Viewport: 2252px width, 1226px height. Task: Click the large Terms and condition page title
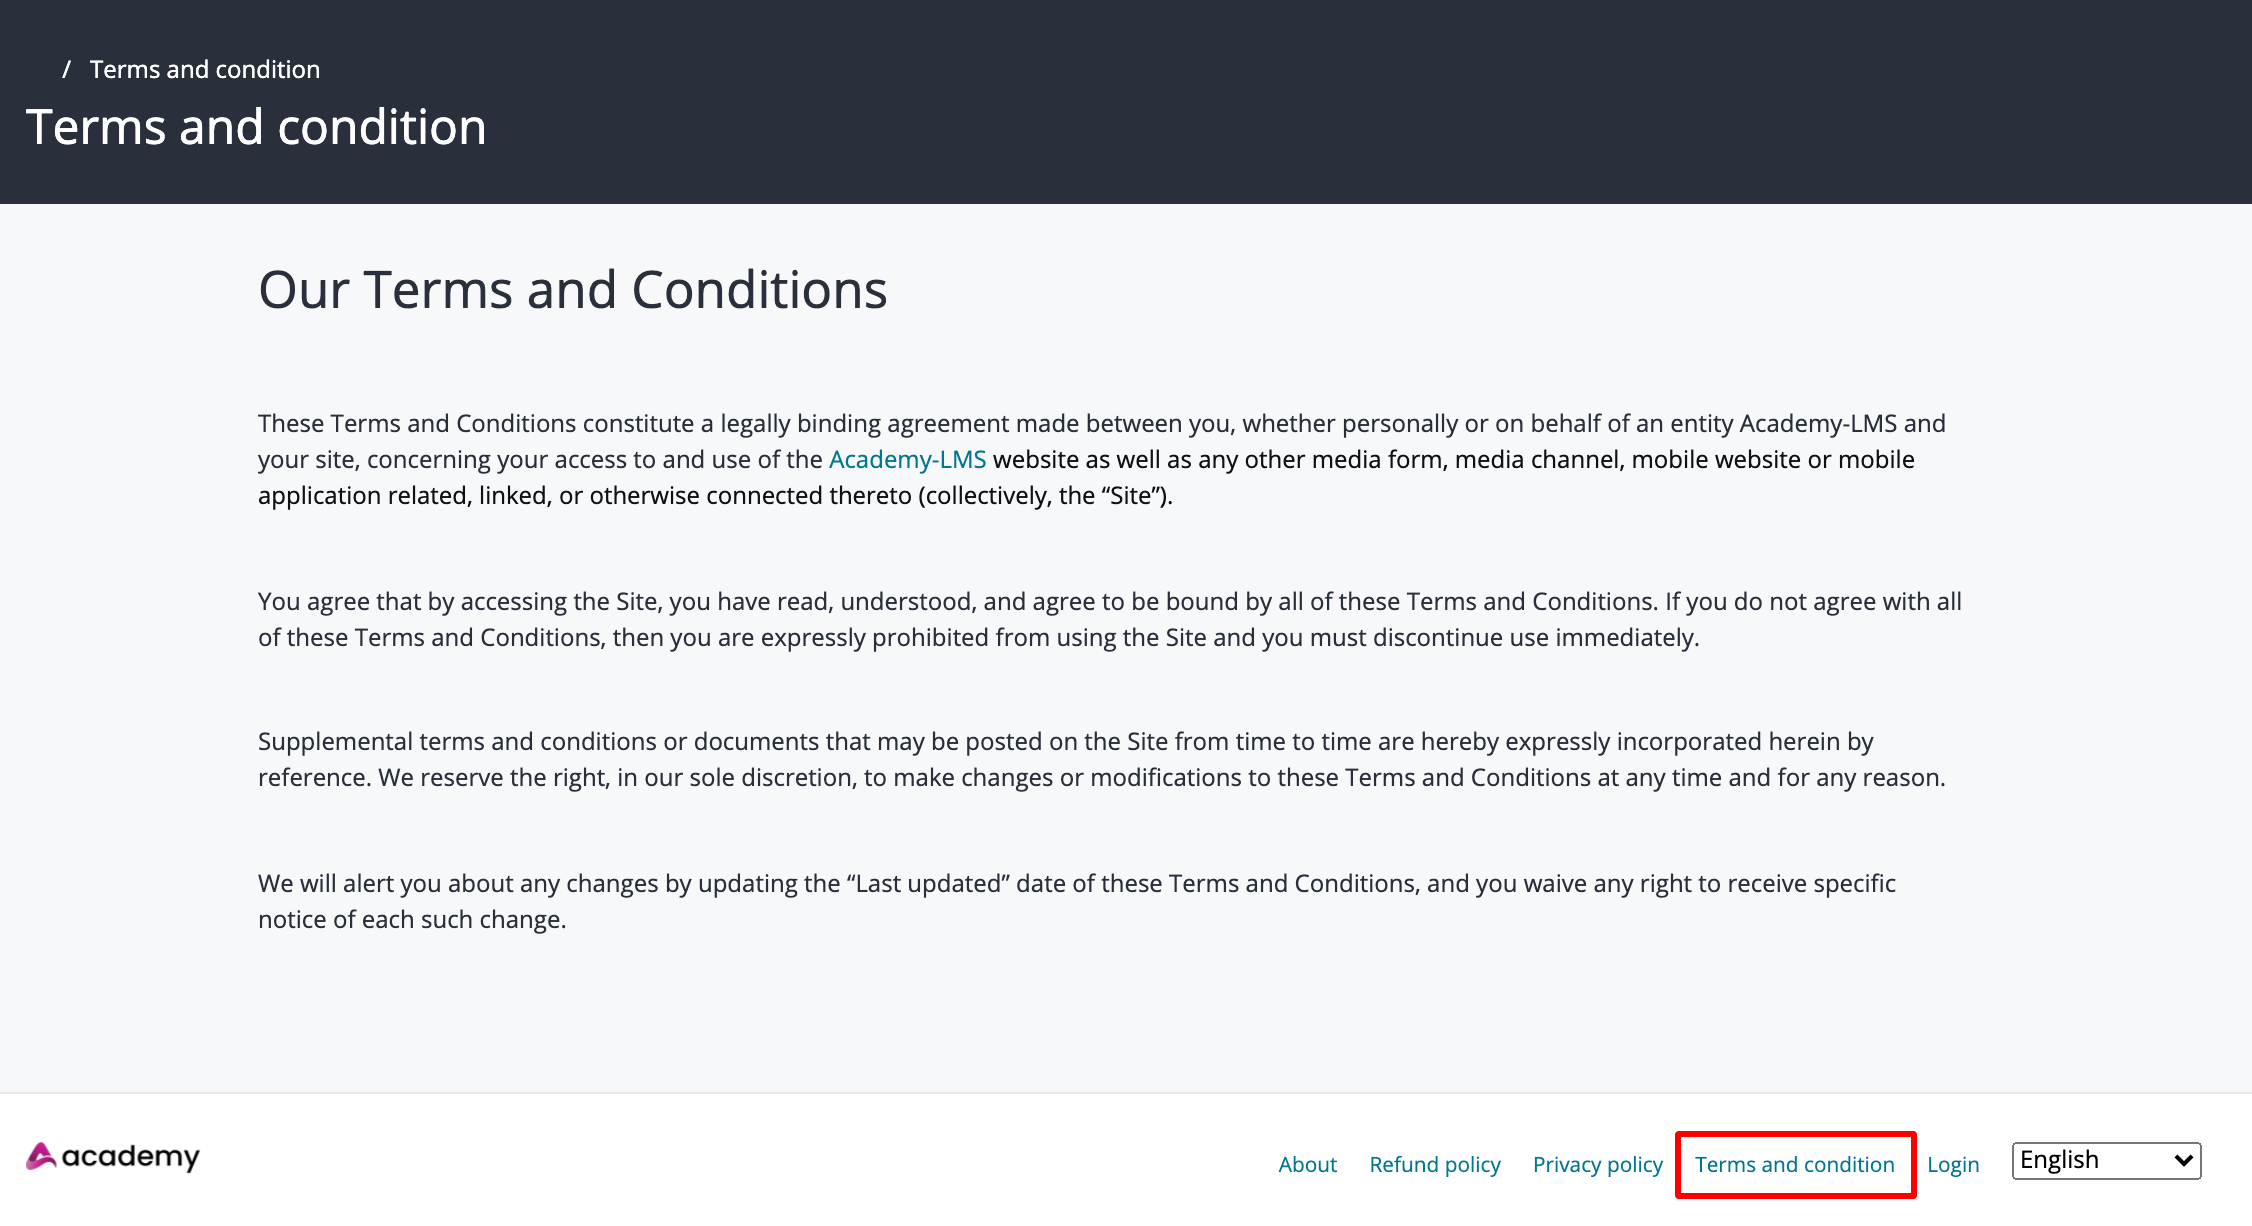click(256, 127)
